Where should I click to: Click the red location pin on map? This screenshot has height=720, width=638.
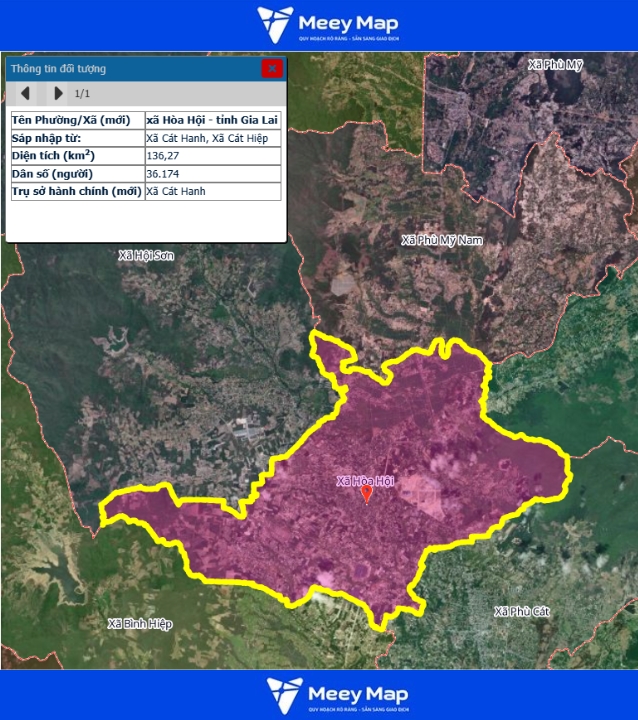tap(366, 493)
